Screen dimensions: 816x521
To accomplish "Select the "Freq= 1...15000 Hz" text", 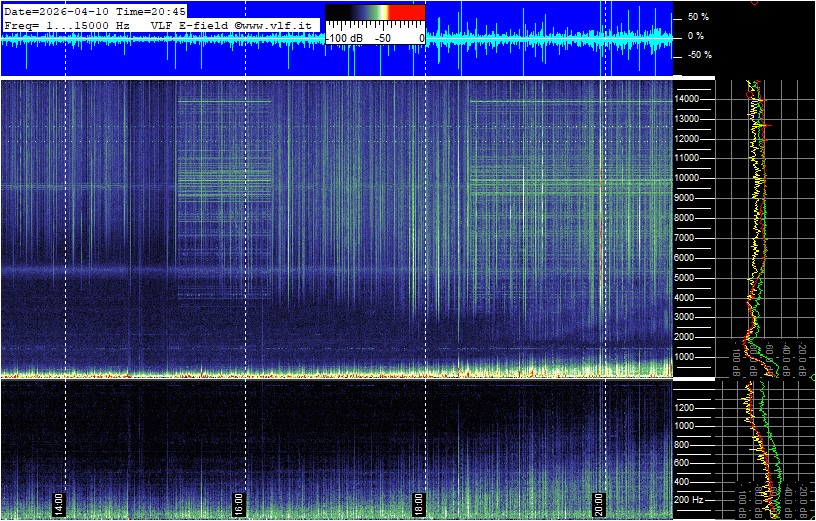I will pos(67,25).
